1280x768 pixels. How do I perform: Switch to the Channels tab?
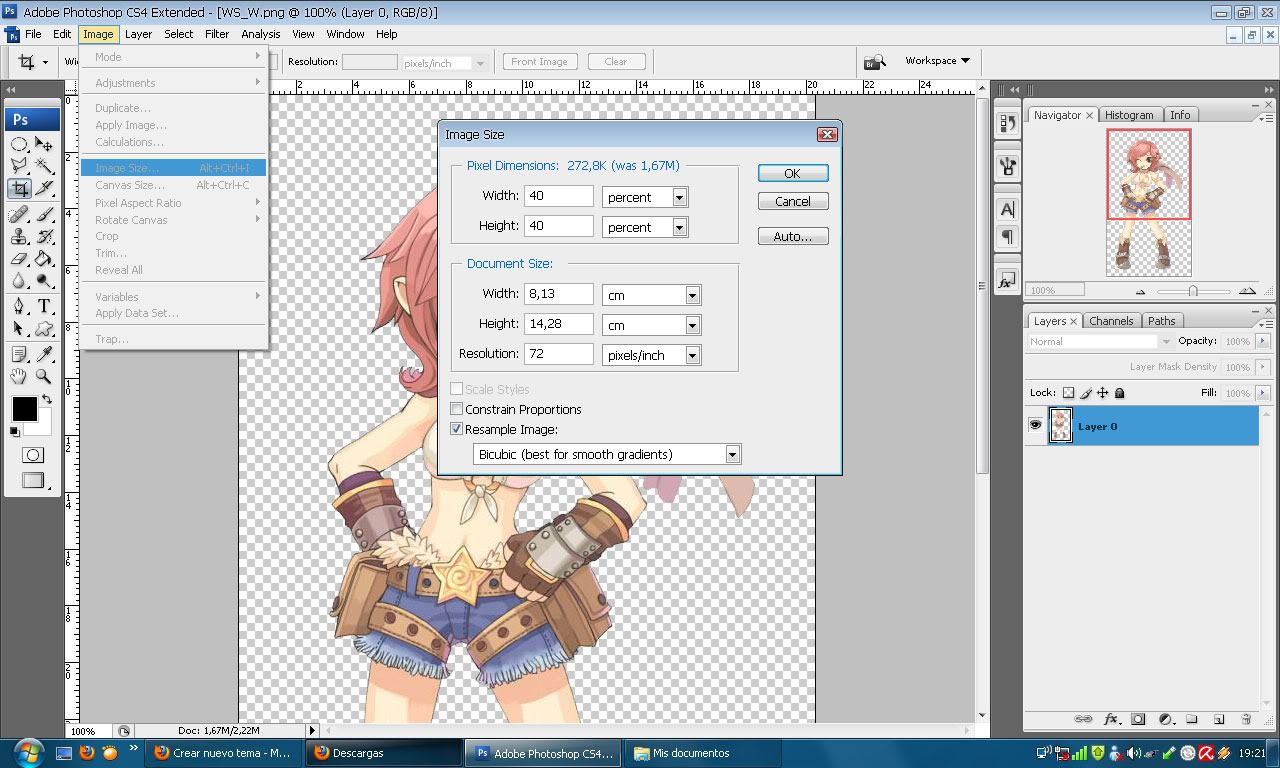click(x=1111, y=321)
